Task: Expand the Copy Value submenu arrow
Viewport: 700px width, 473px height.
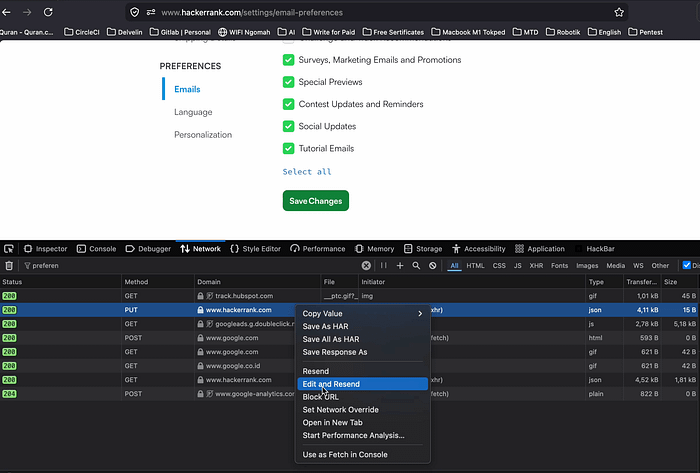Action: click(420, 314)
